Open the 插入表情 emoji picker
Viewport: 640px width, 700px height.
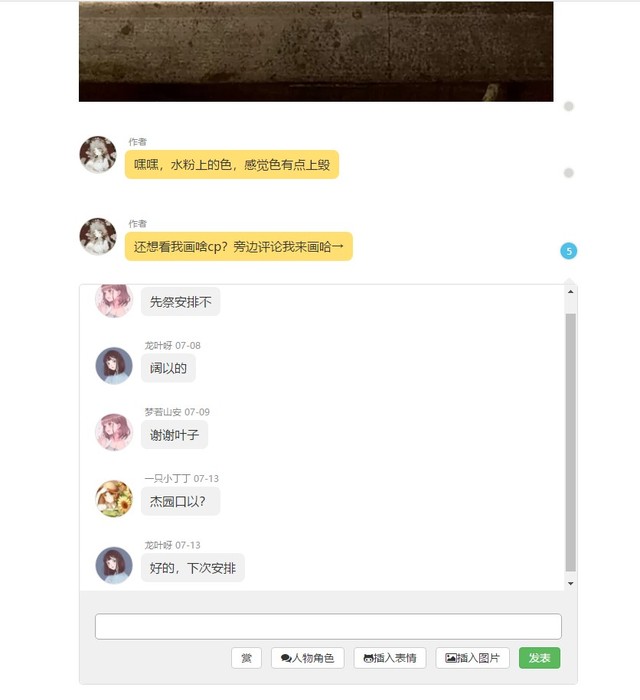390,658
